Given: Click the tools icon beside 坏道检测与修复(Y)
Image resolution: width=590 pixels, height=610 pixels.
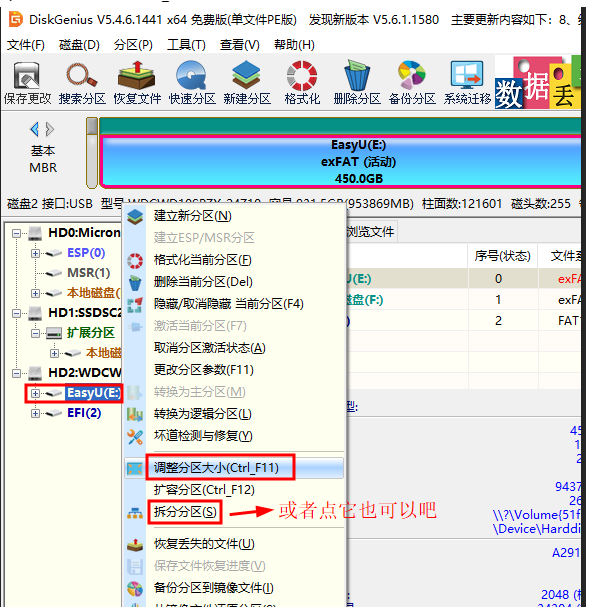Looking at the screenshot, I should [135, 436].
